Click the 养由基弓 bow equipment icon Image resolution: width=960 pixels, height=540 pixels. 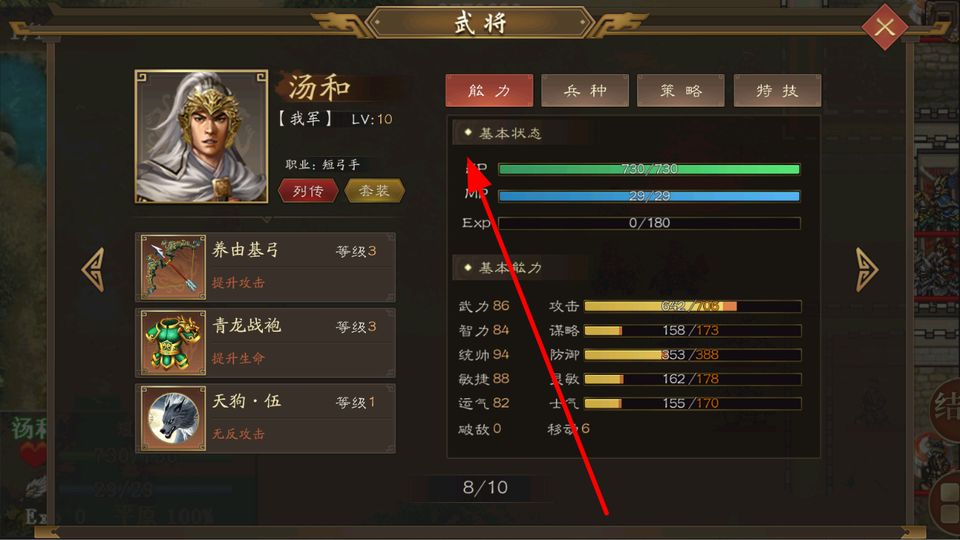point(173,268)
